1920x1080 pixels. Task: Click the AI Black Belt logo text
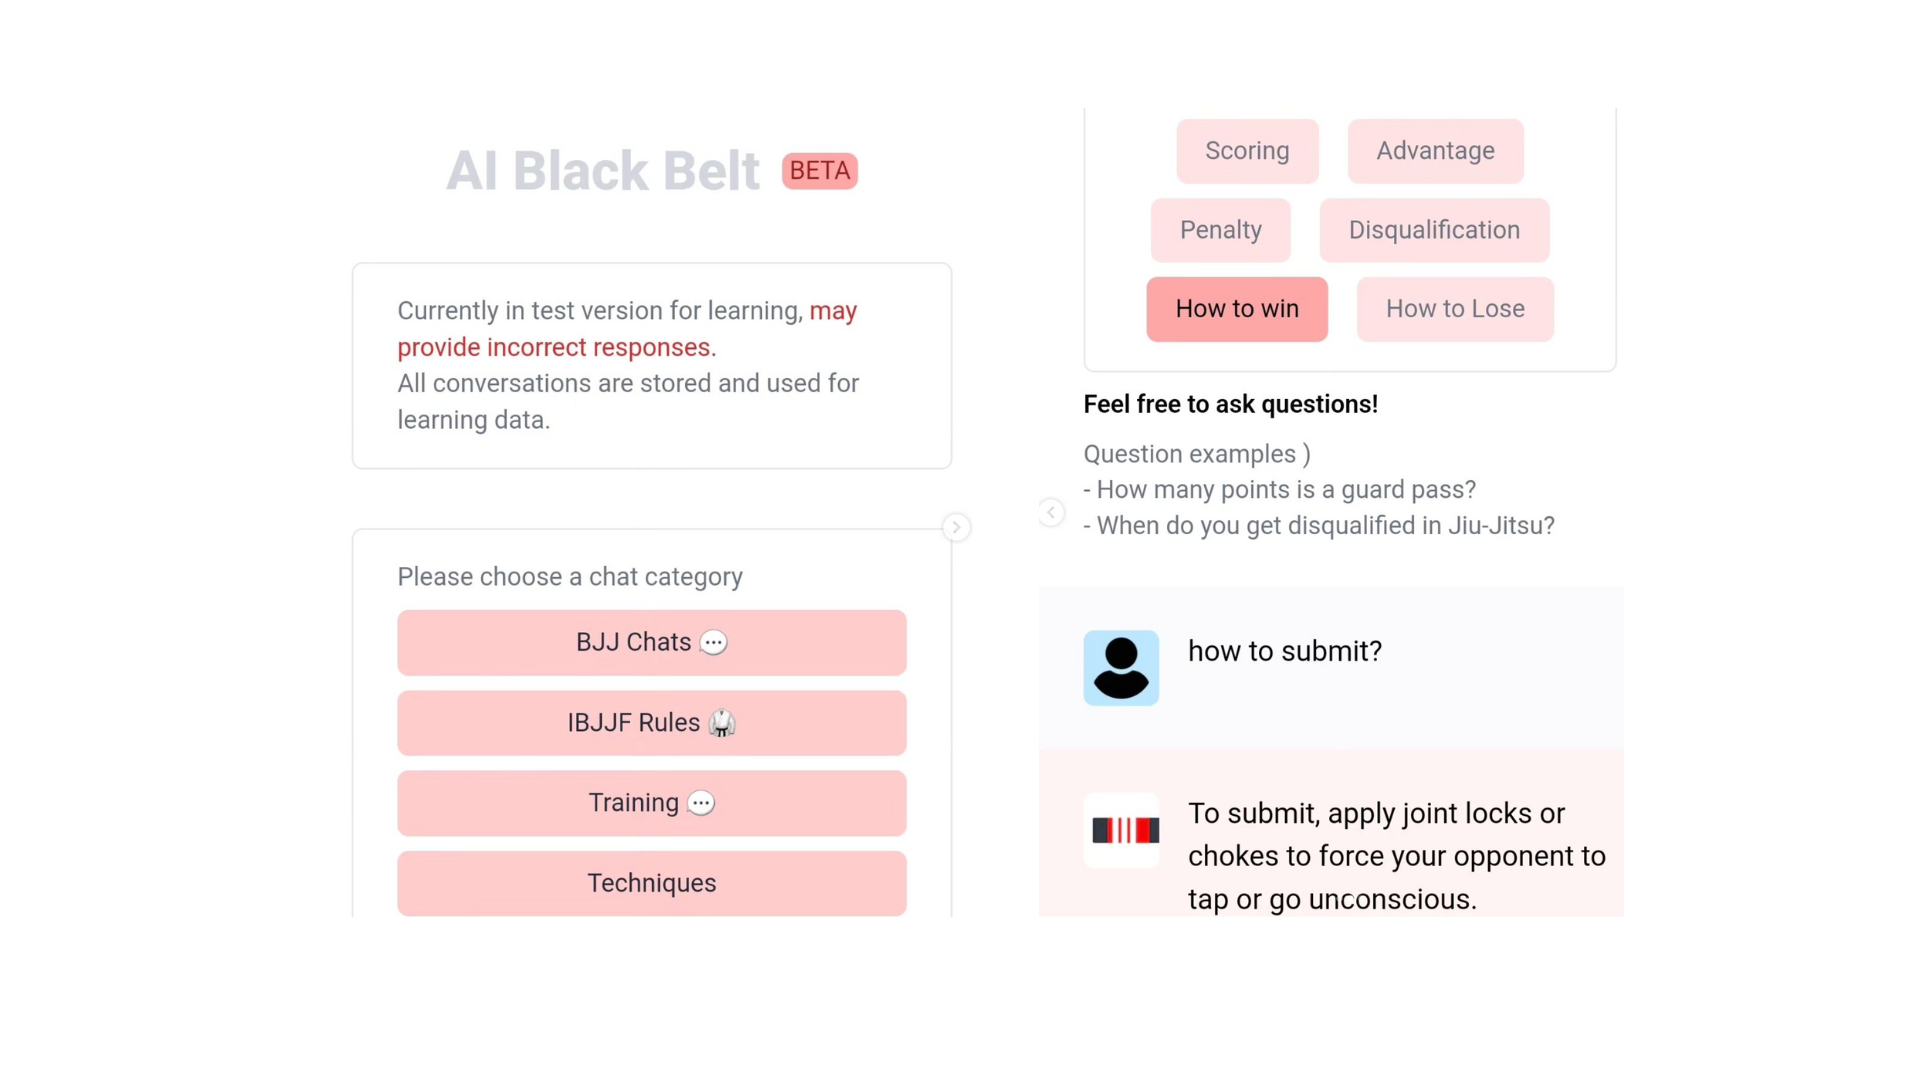tap(602, 170)
